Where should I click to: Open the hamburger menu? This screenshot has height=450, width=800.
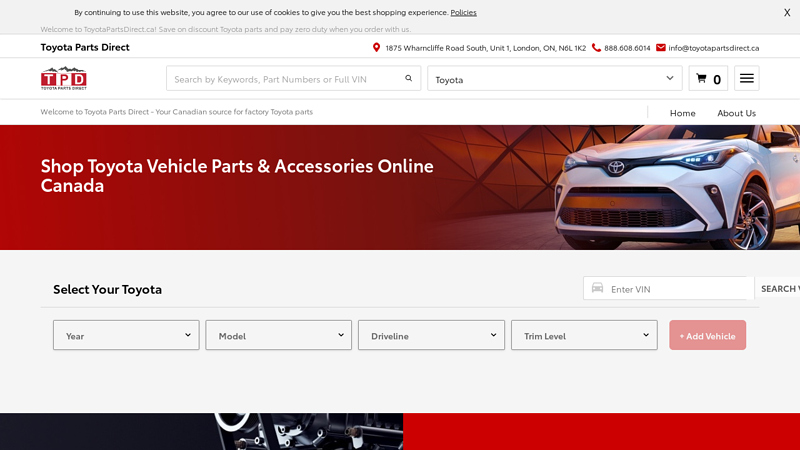tap(746, 78)
